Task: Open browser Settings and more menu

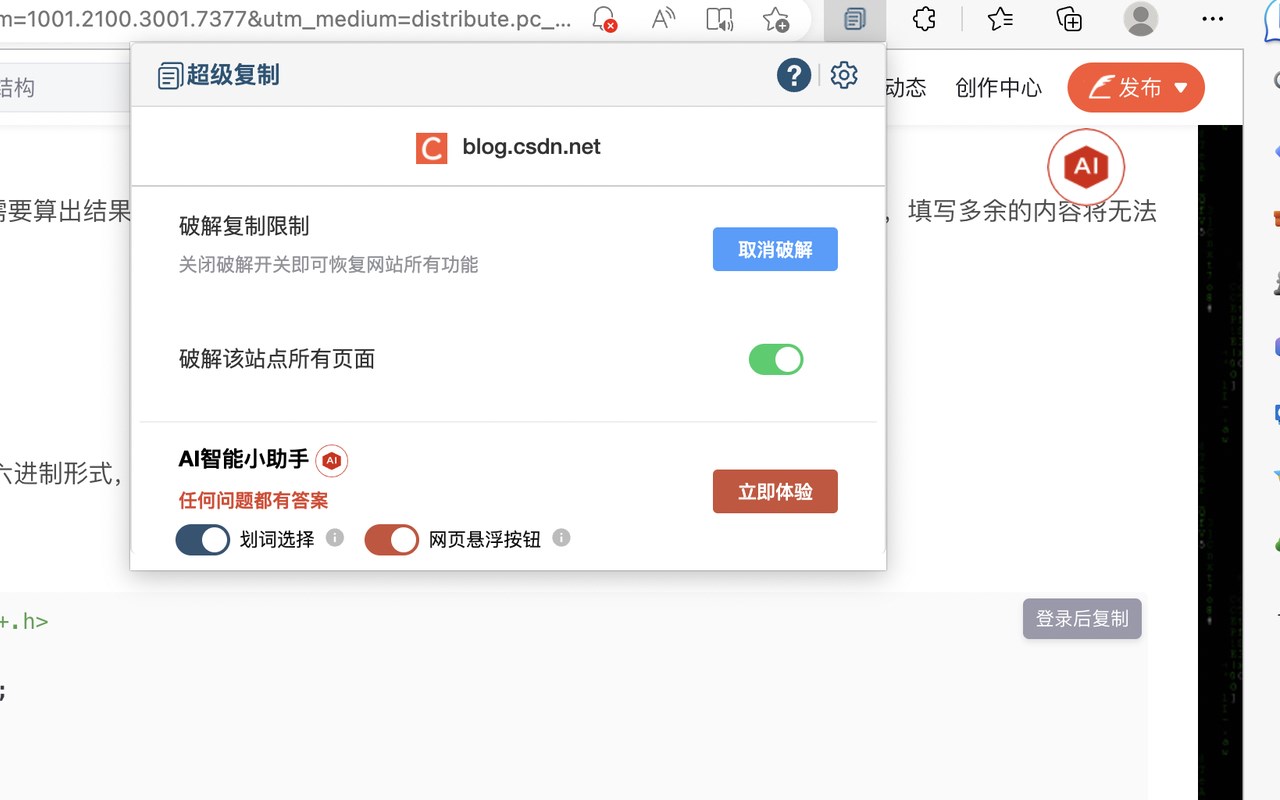Action: [1212, 19]
